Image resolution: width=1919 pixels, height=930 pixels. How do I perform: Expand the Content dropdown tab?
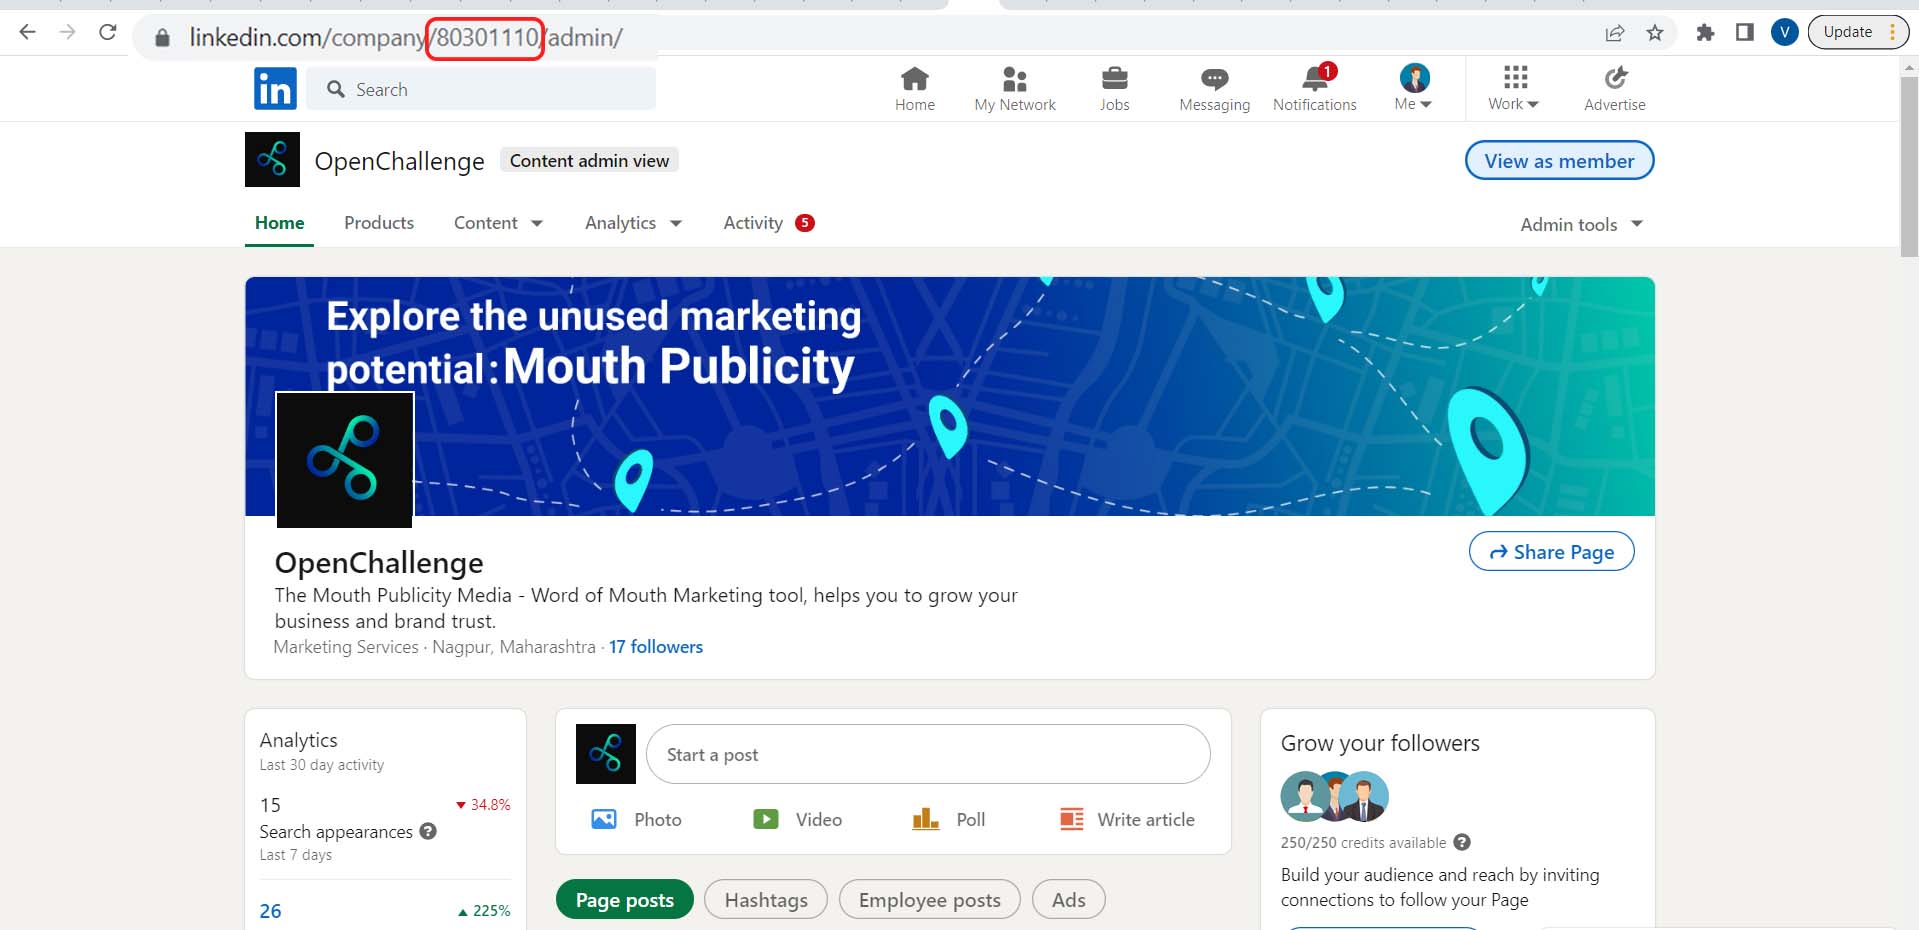(498, 222)
